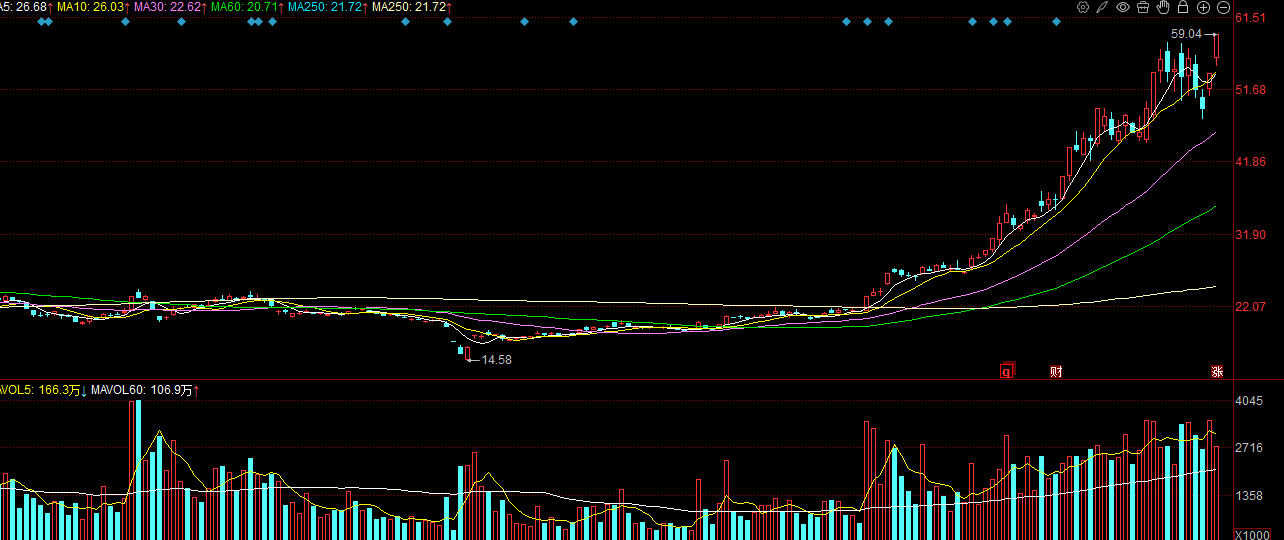
Task: Click the 1358 volume axis value
Action: click(x=1250, y=495)
